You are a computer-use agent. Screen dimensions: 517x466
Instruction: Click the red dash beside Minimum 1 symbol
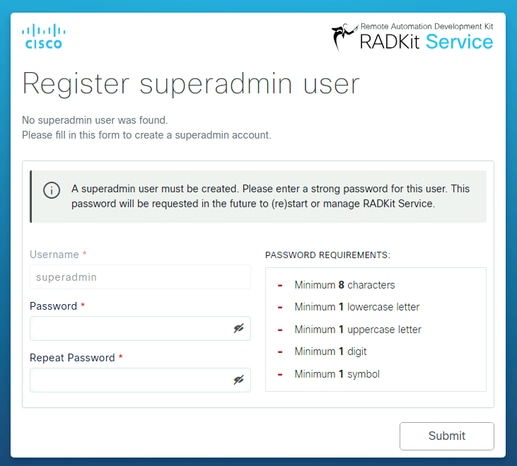280,375
